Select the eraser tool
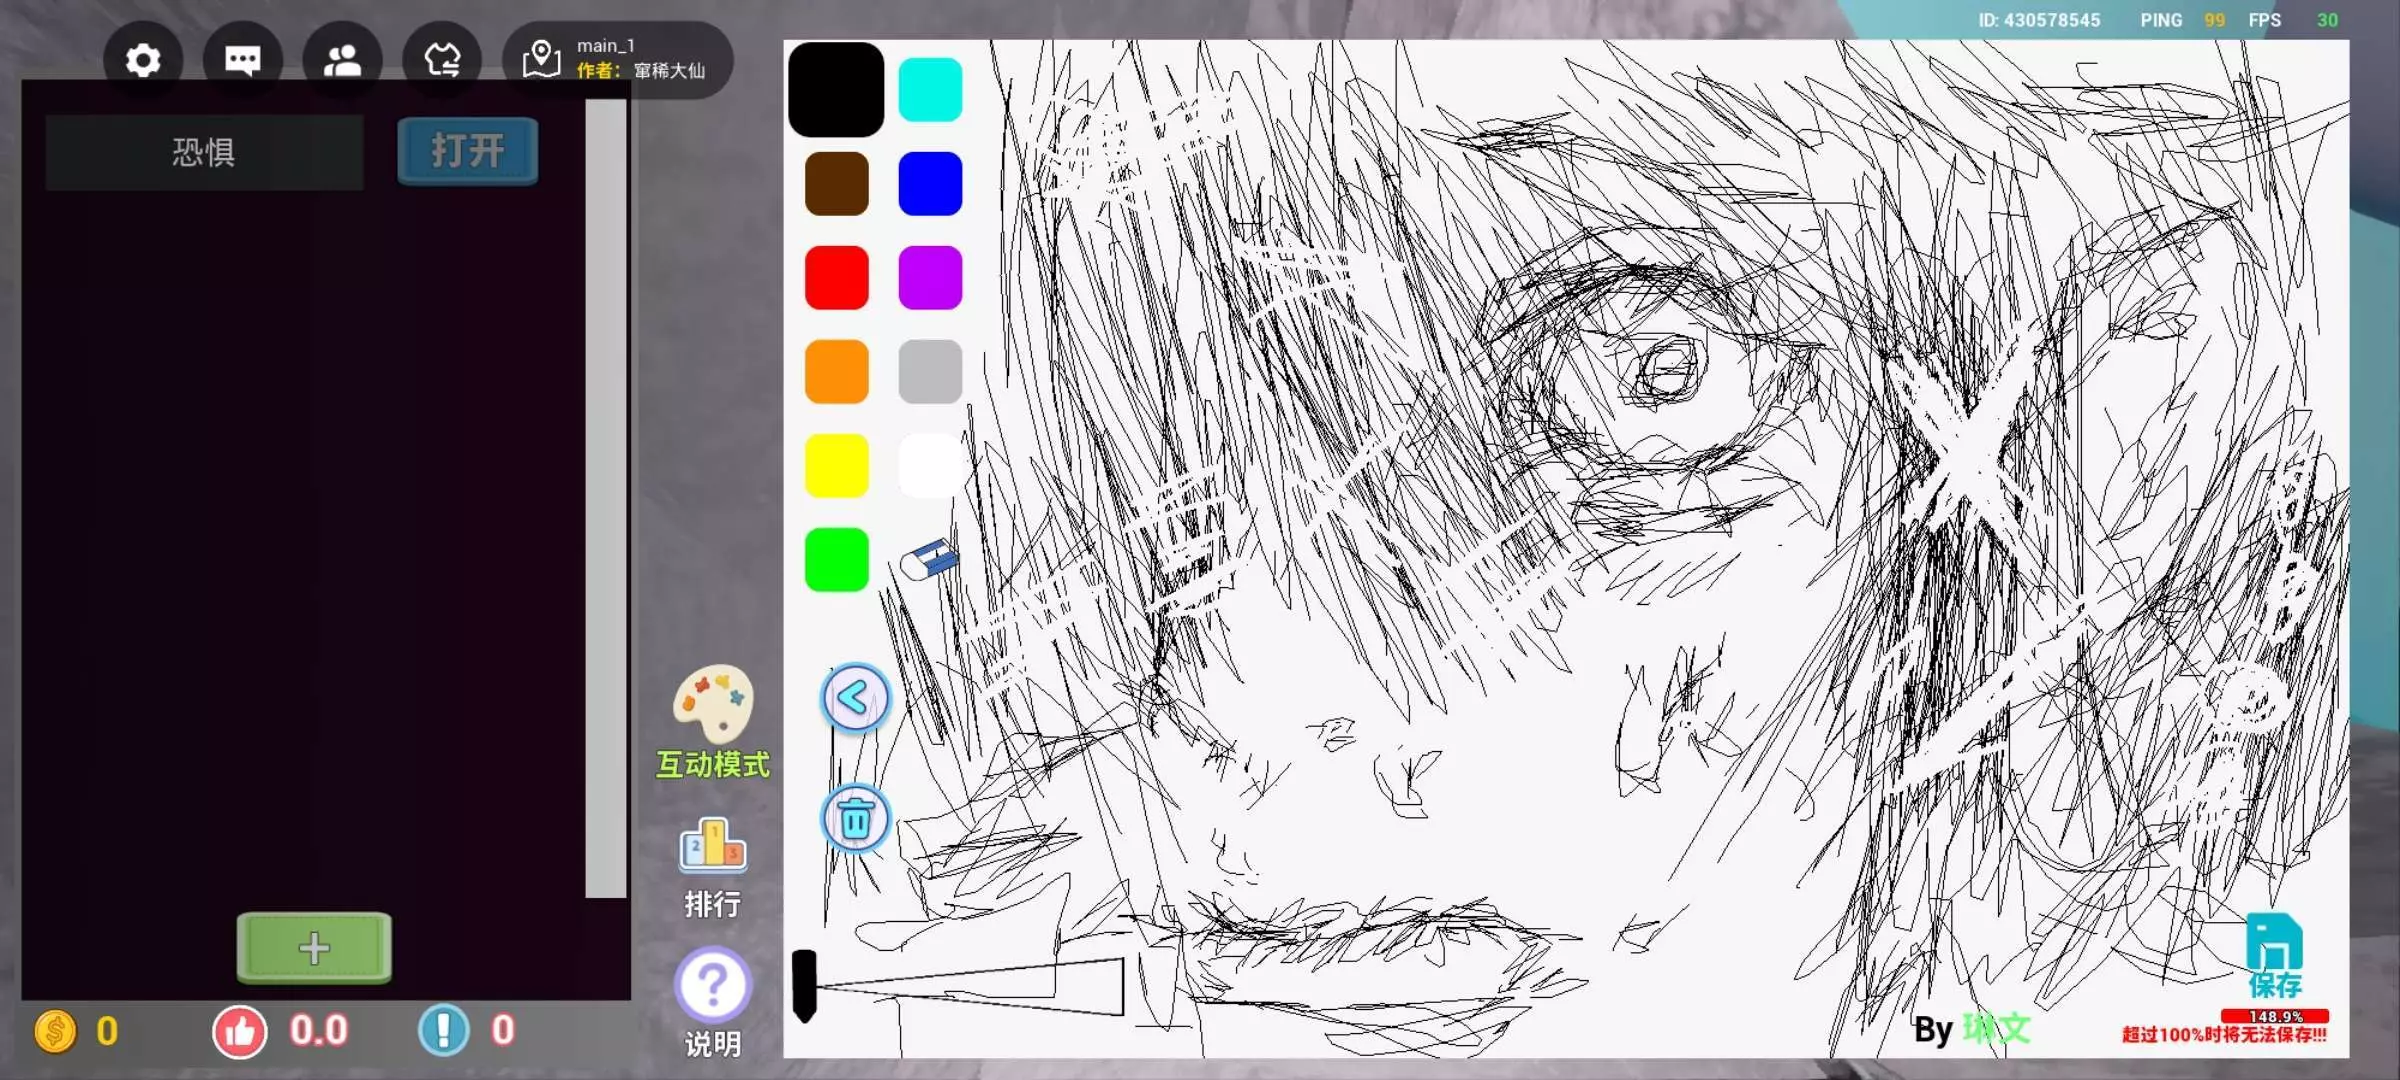This screenshot has height=1080, width=2400. [x=929, y=560]
